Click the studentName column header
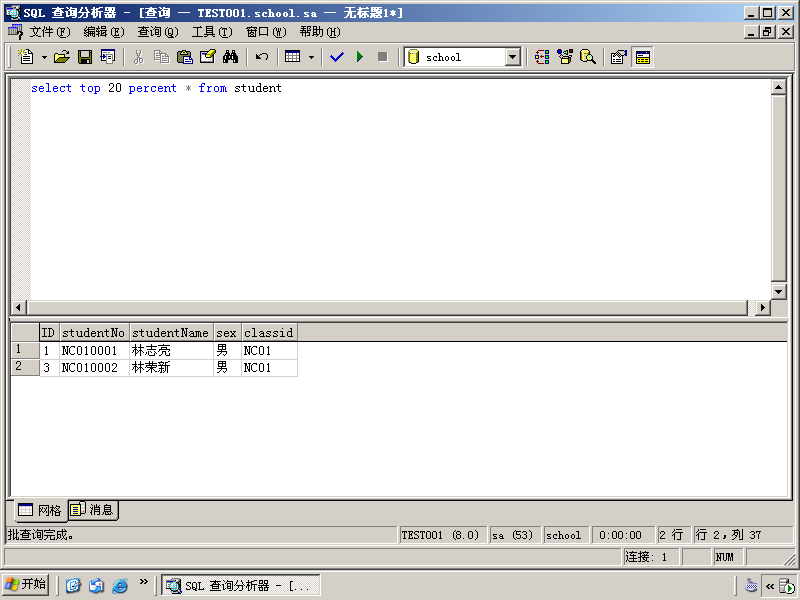This screenshot has width=800, height=600. (x=171, y=333)
